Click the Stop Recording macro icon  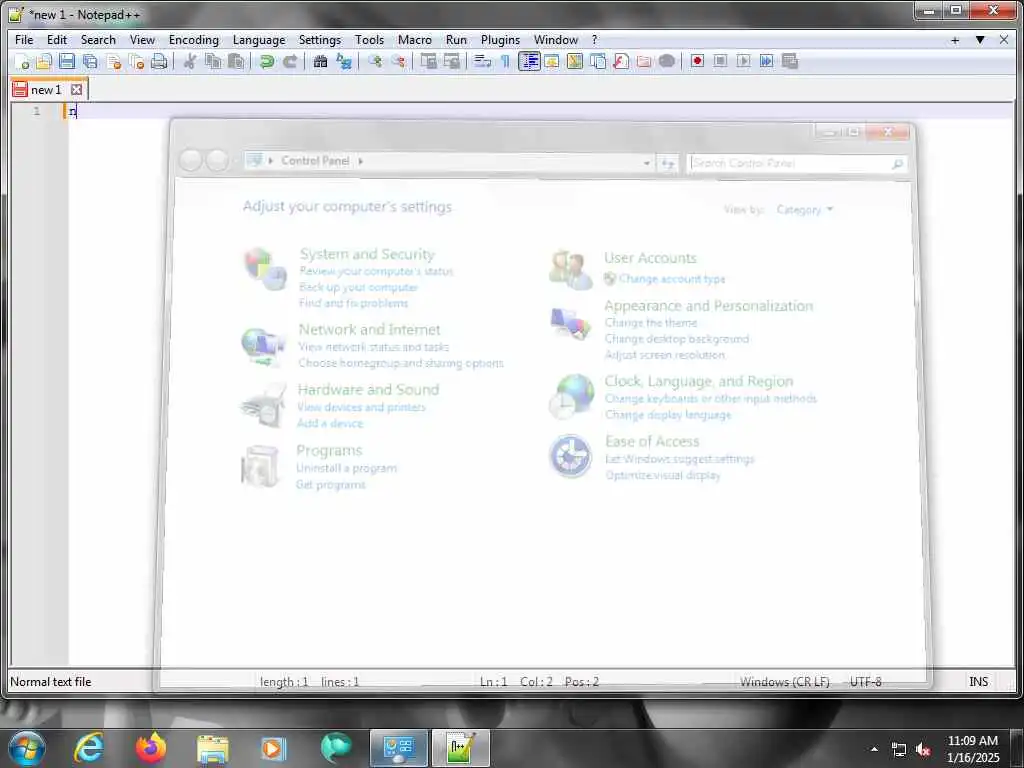720,61
